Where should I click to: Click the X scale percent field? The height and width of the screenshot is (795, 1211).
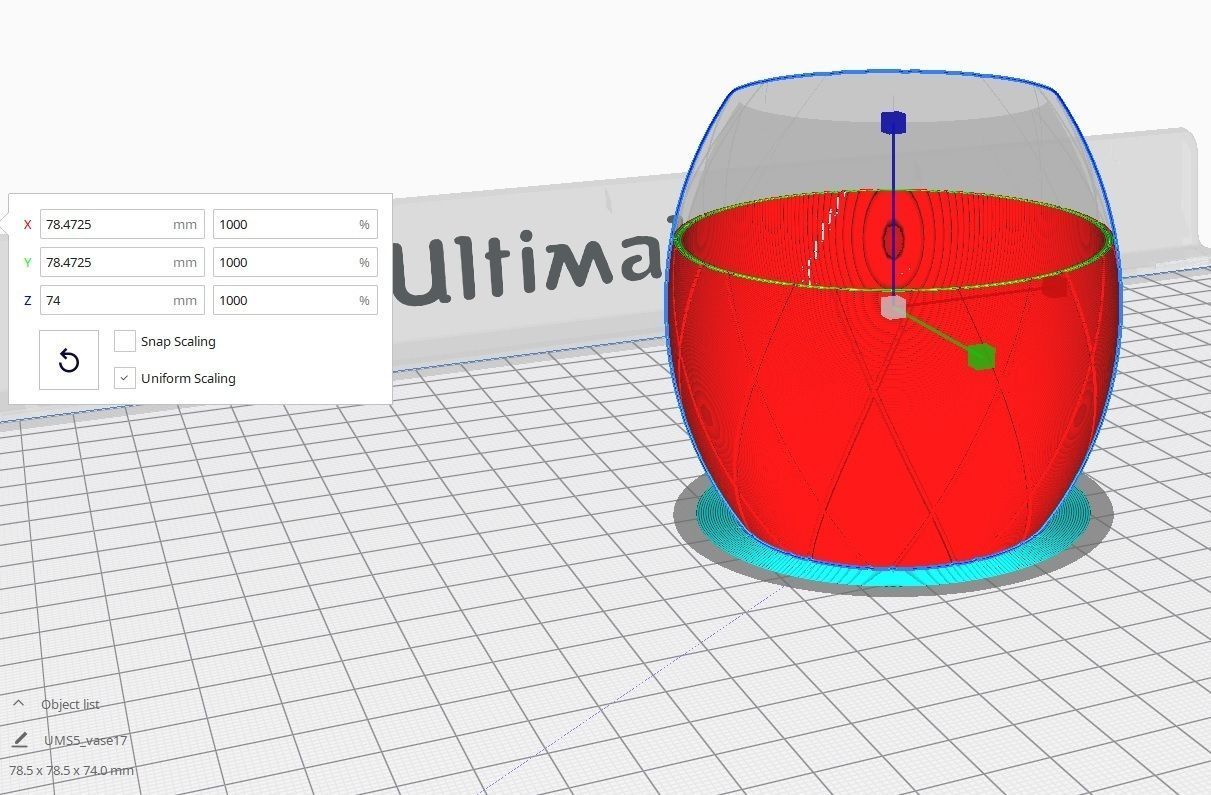point(295,224)
